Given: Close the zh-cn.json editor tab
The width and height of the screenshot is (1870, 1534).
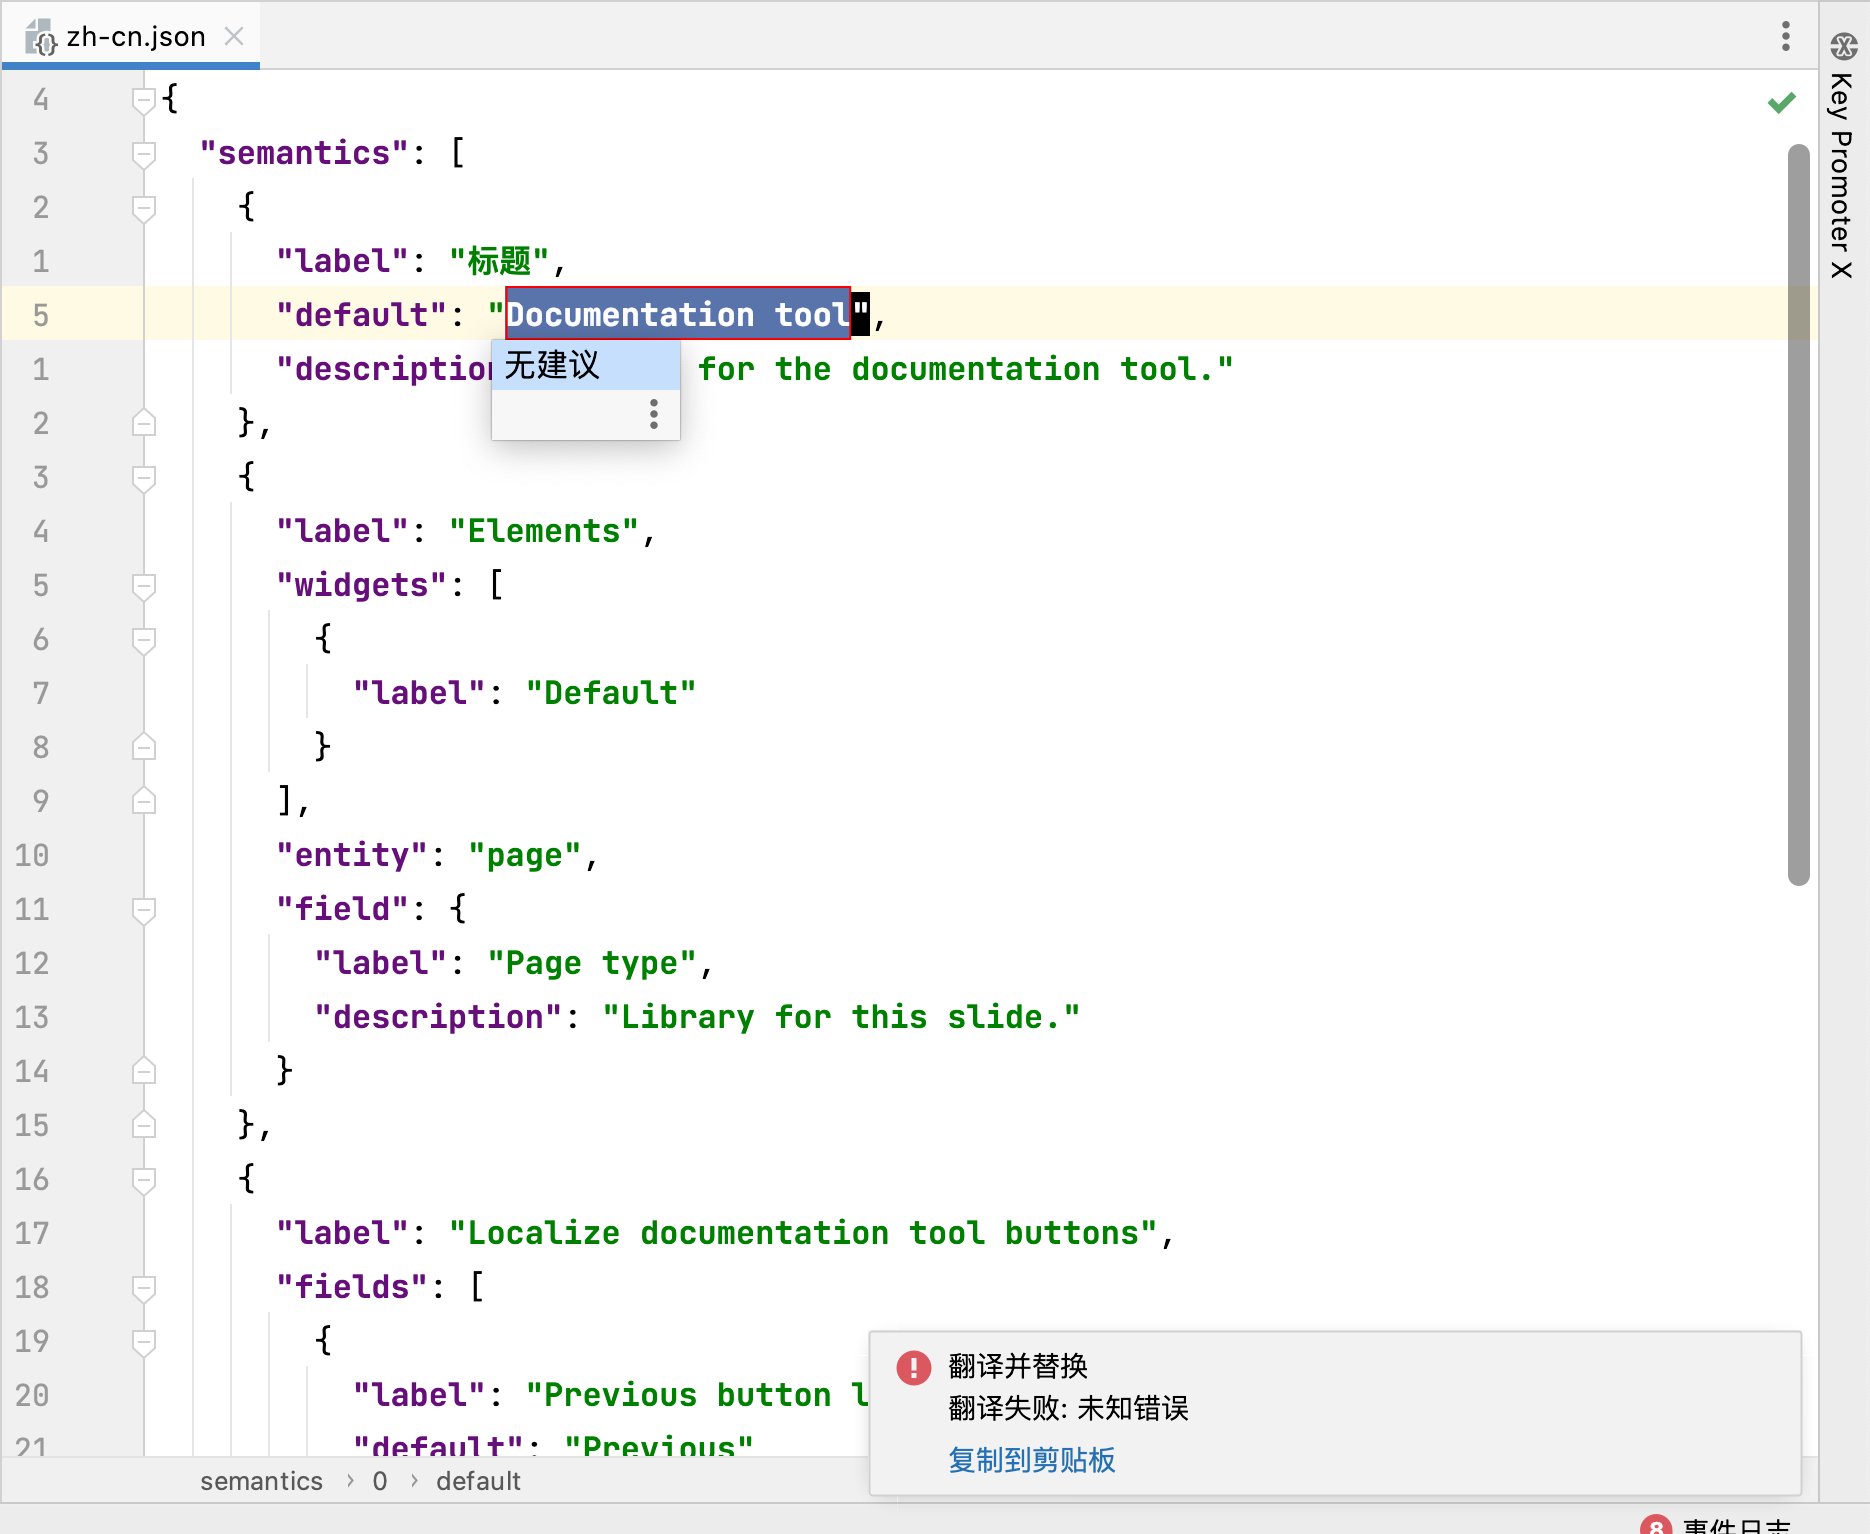Looking at the screenshot, I should 234,37.
